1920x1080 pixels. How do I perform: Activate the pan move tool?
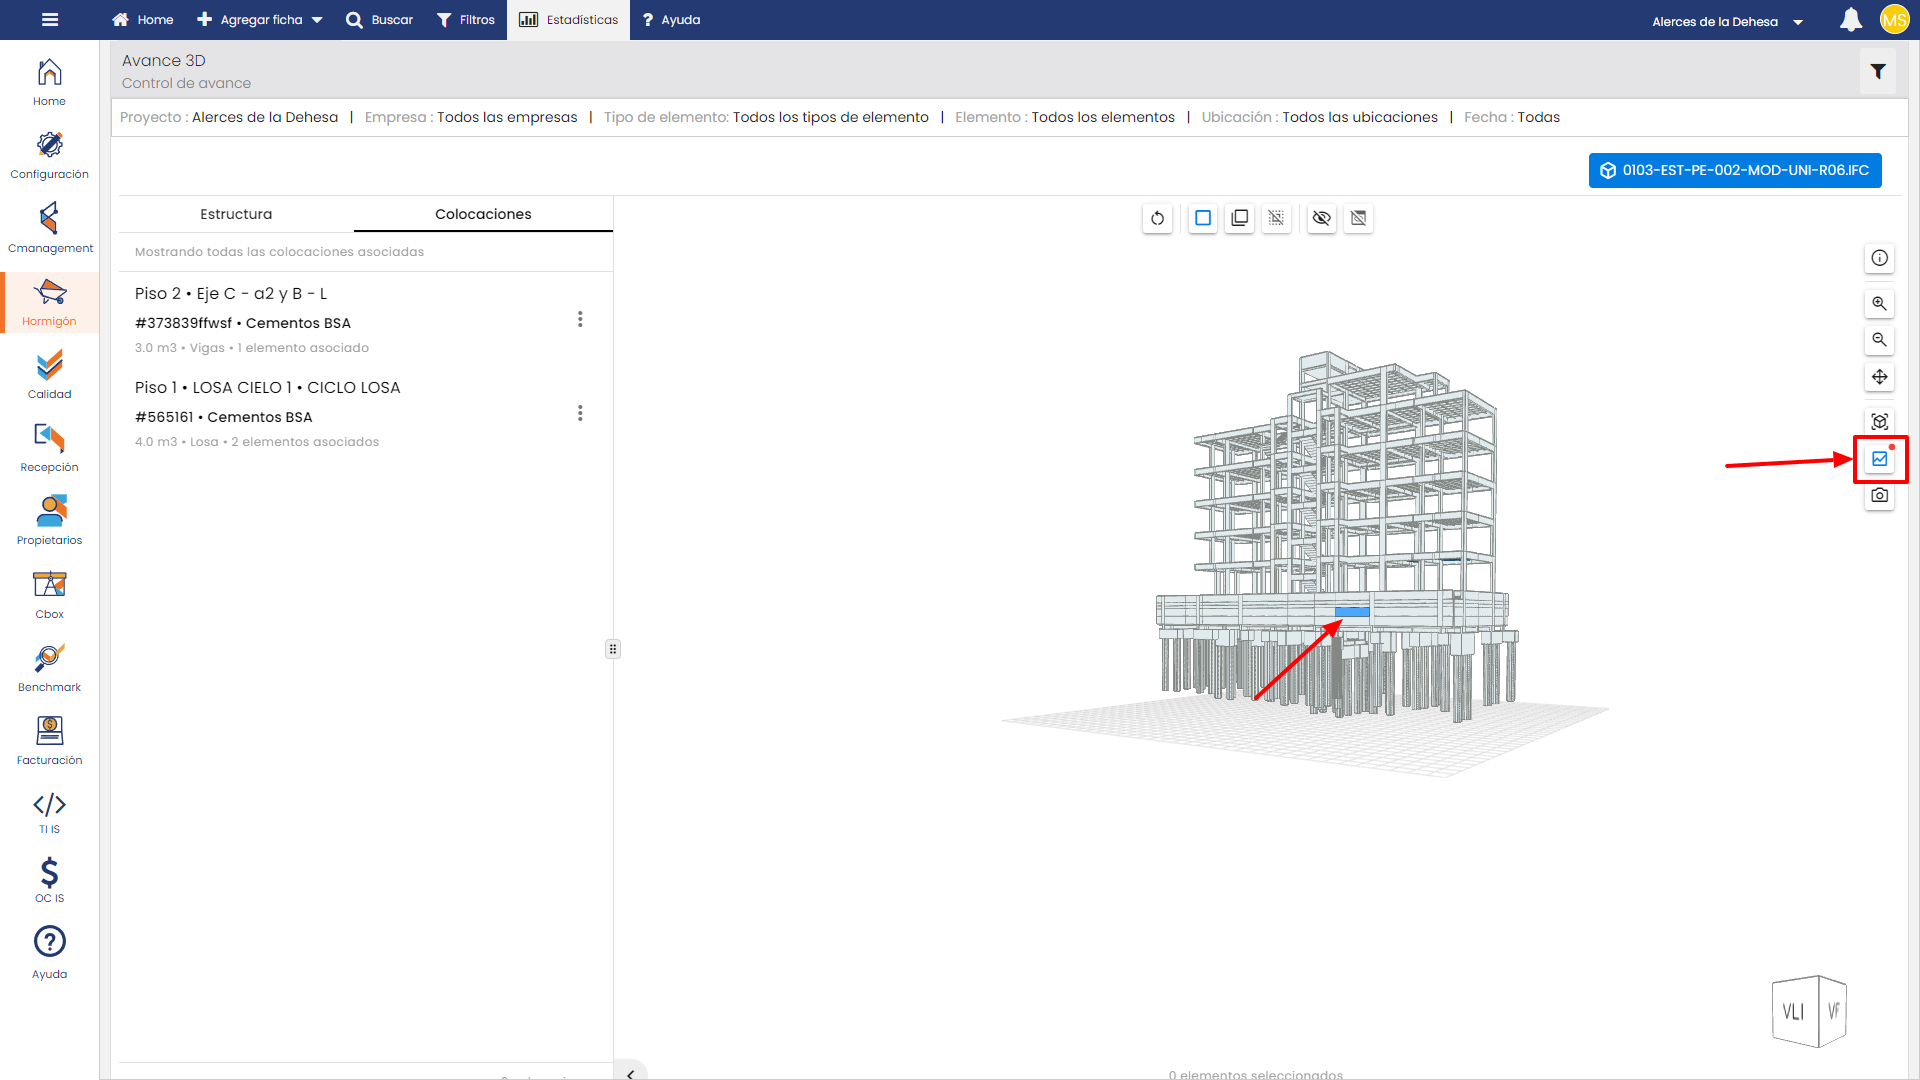tap(1879, 377)
